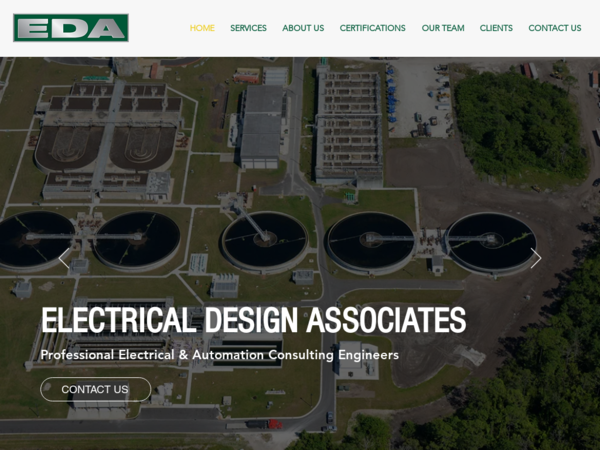
Task: Advance to next slide with right arrow
Action: pyautogui.click(x=536, y=258)
